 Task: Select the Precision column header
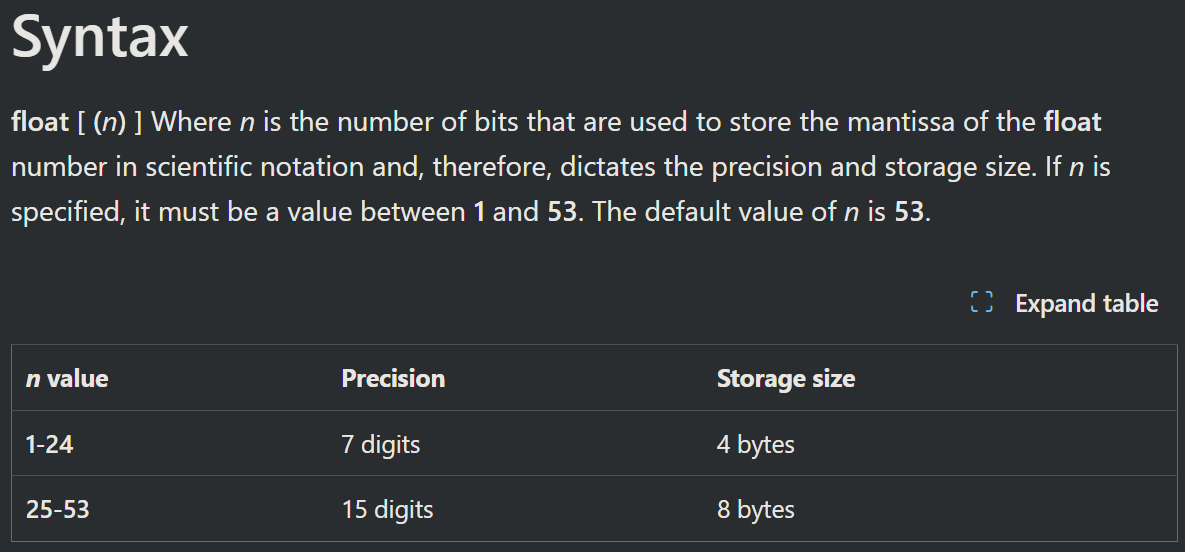click(x=393, y=379)
